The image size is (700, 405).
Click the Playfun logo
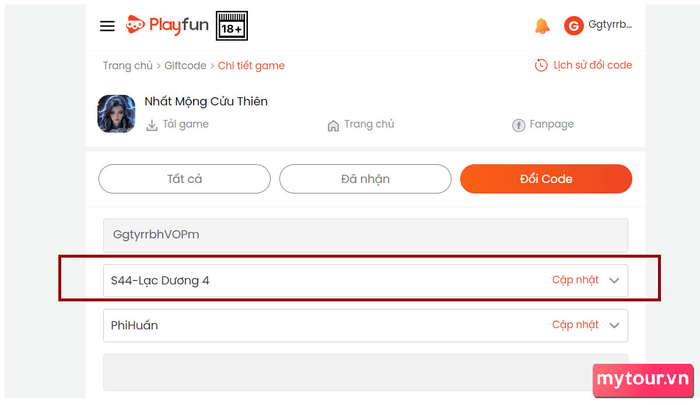pyautogui.click(x=166, y=26)
